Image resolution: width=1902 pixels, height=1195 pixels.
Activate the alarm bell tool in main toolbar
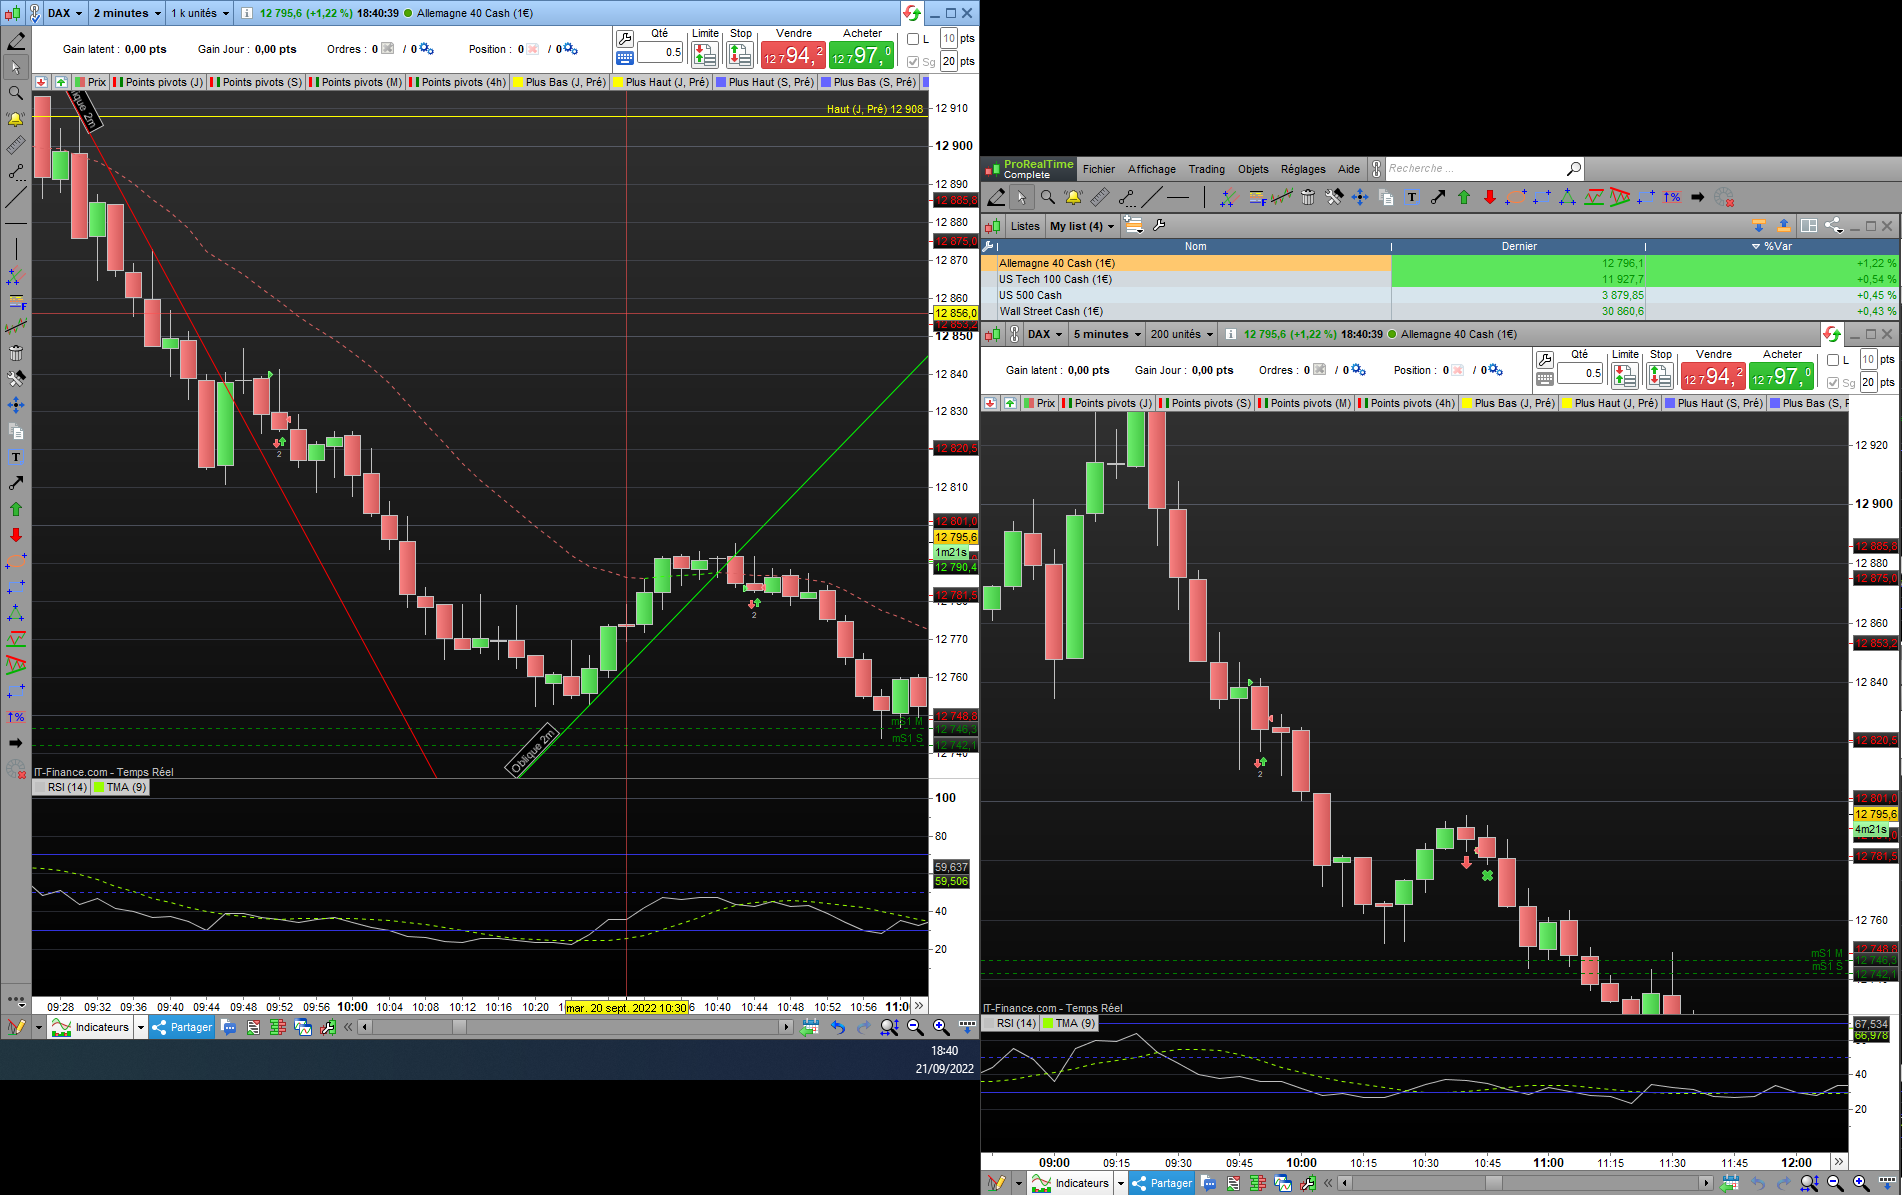(x=1073, y=197)
